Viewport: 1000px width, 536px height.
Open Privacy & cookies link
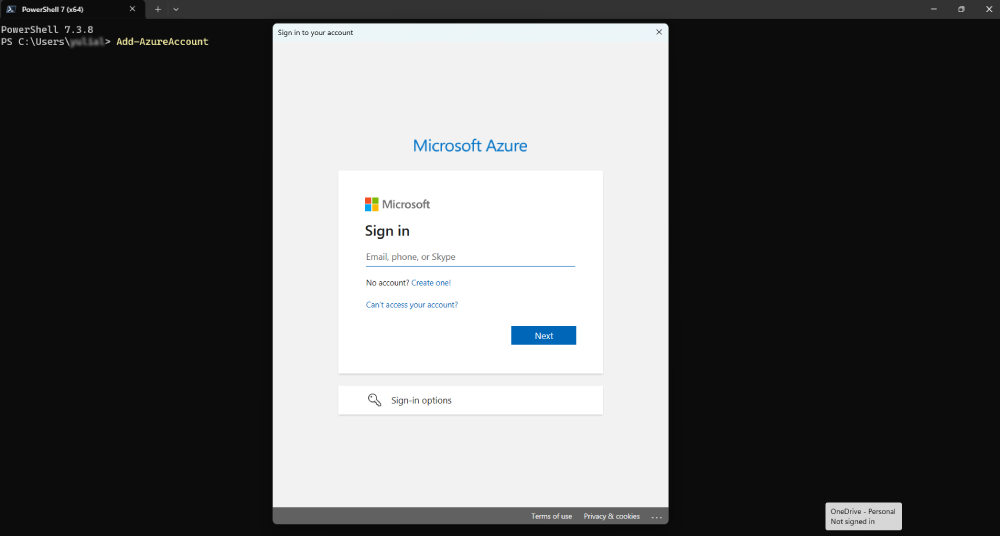[x=612, y=516]
